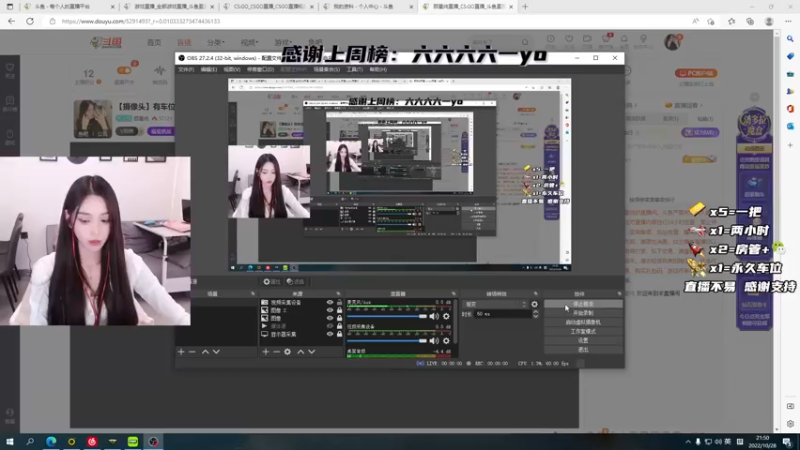Open 分类 dropdown in Douyu navigation
800x450 pixels.
coord(216,42)
